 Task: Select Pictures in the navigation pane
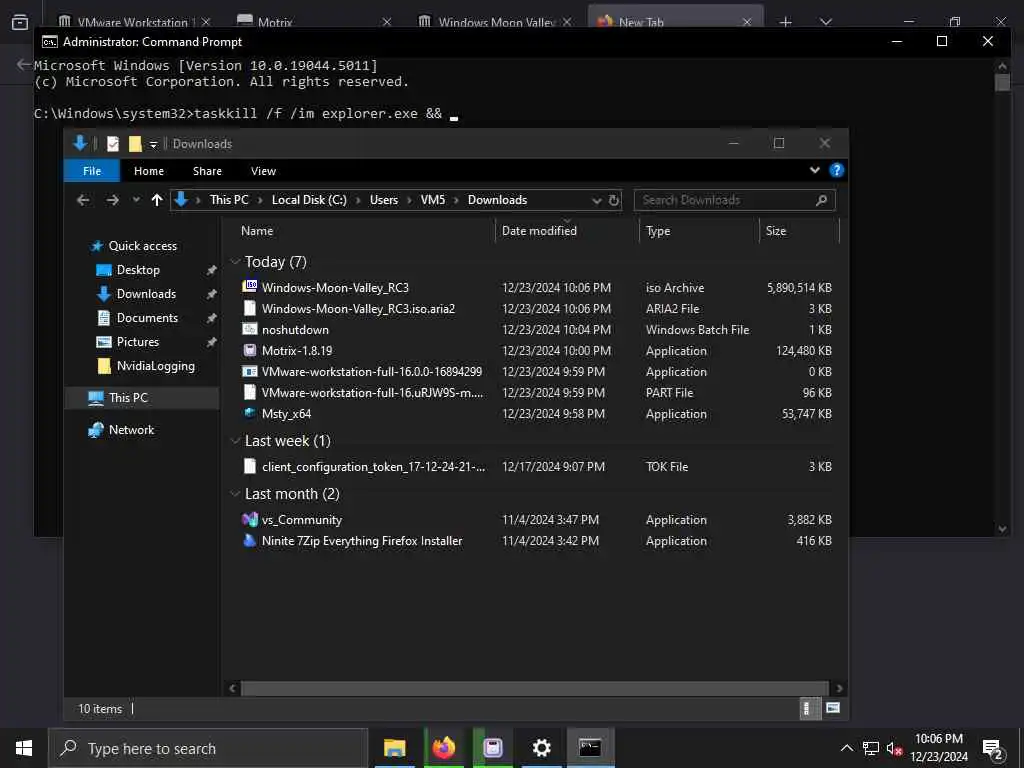(138, 342)
